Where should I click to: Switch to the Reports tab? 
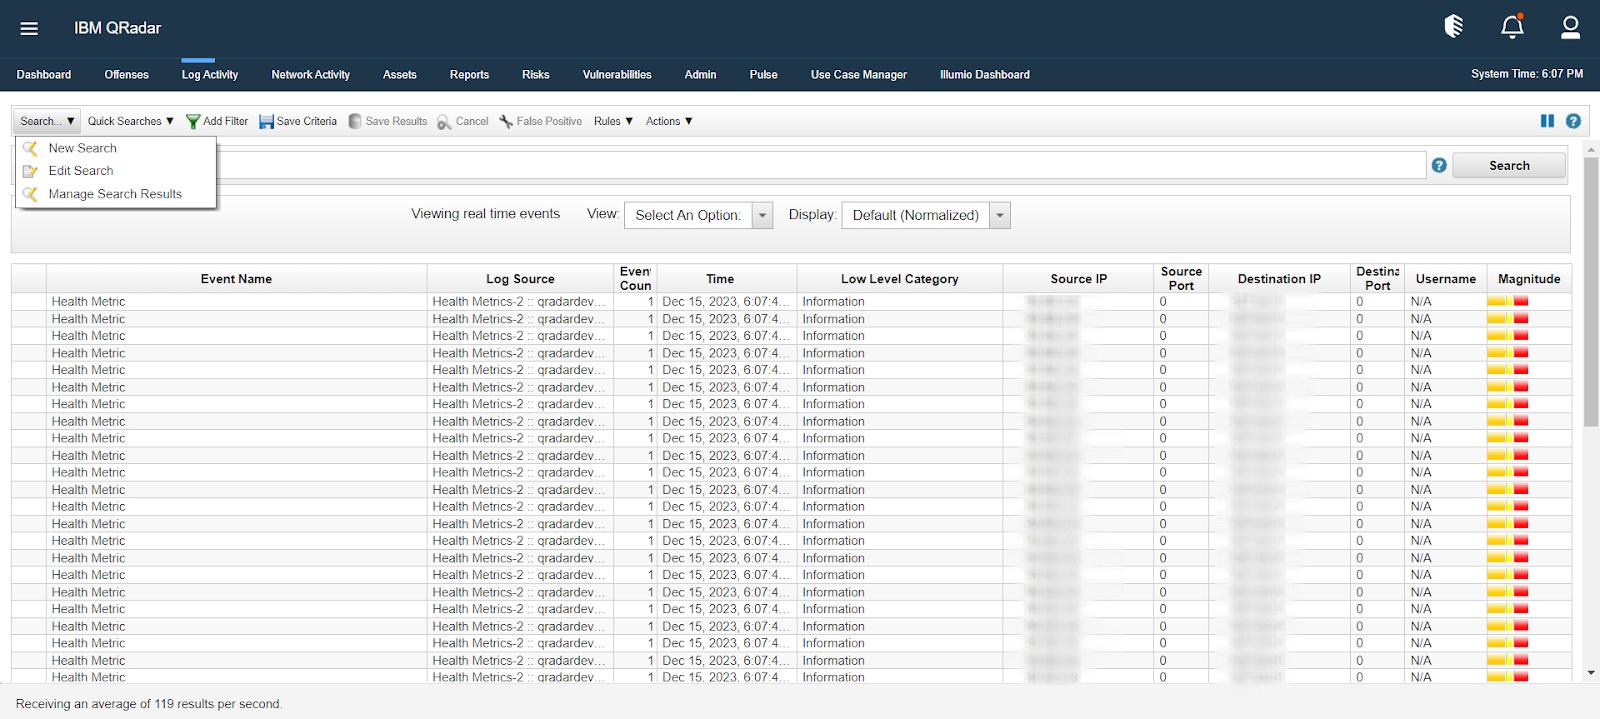(x=469, y=75)
